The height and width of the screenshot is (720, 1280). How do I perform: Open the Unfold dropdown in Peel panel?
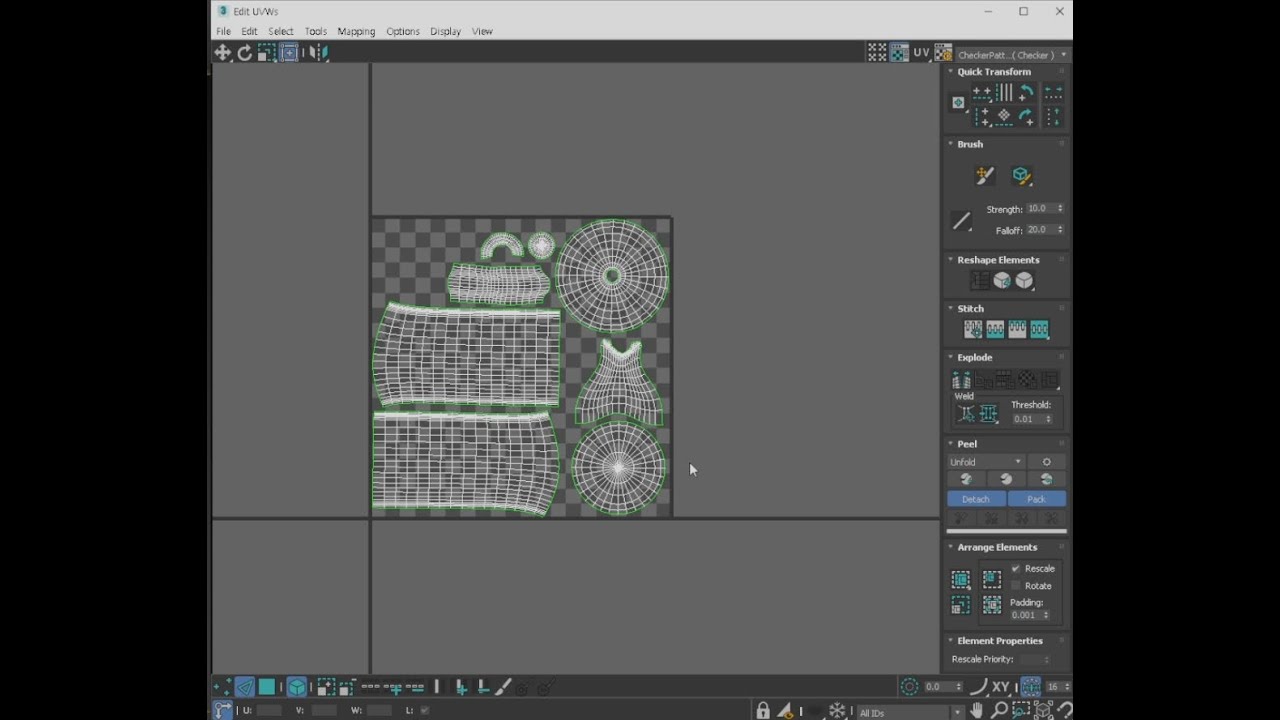click(x=986, y=462)
